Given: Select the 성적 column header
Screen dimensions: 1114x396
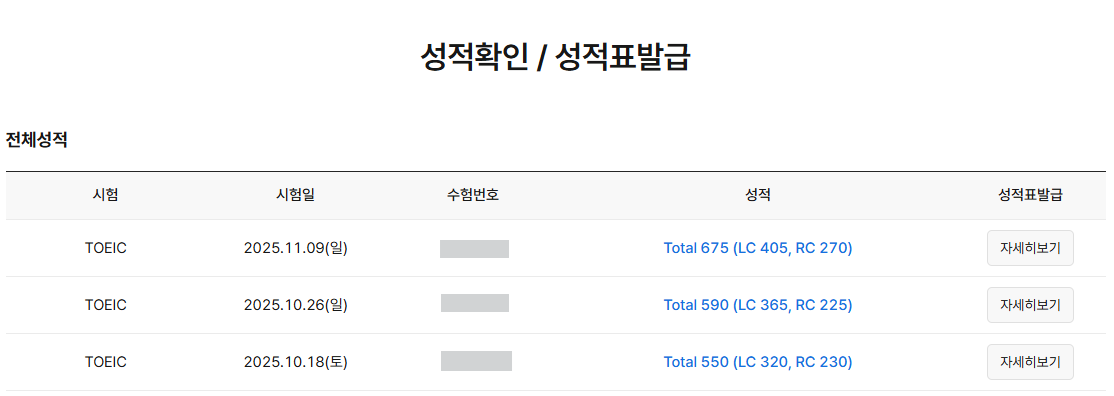Looking at the screenshot, I should pyautogui.click(x=758, y=196).
